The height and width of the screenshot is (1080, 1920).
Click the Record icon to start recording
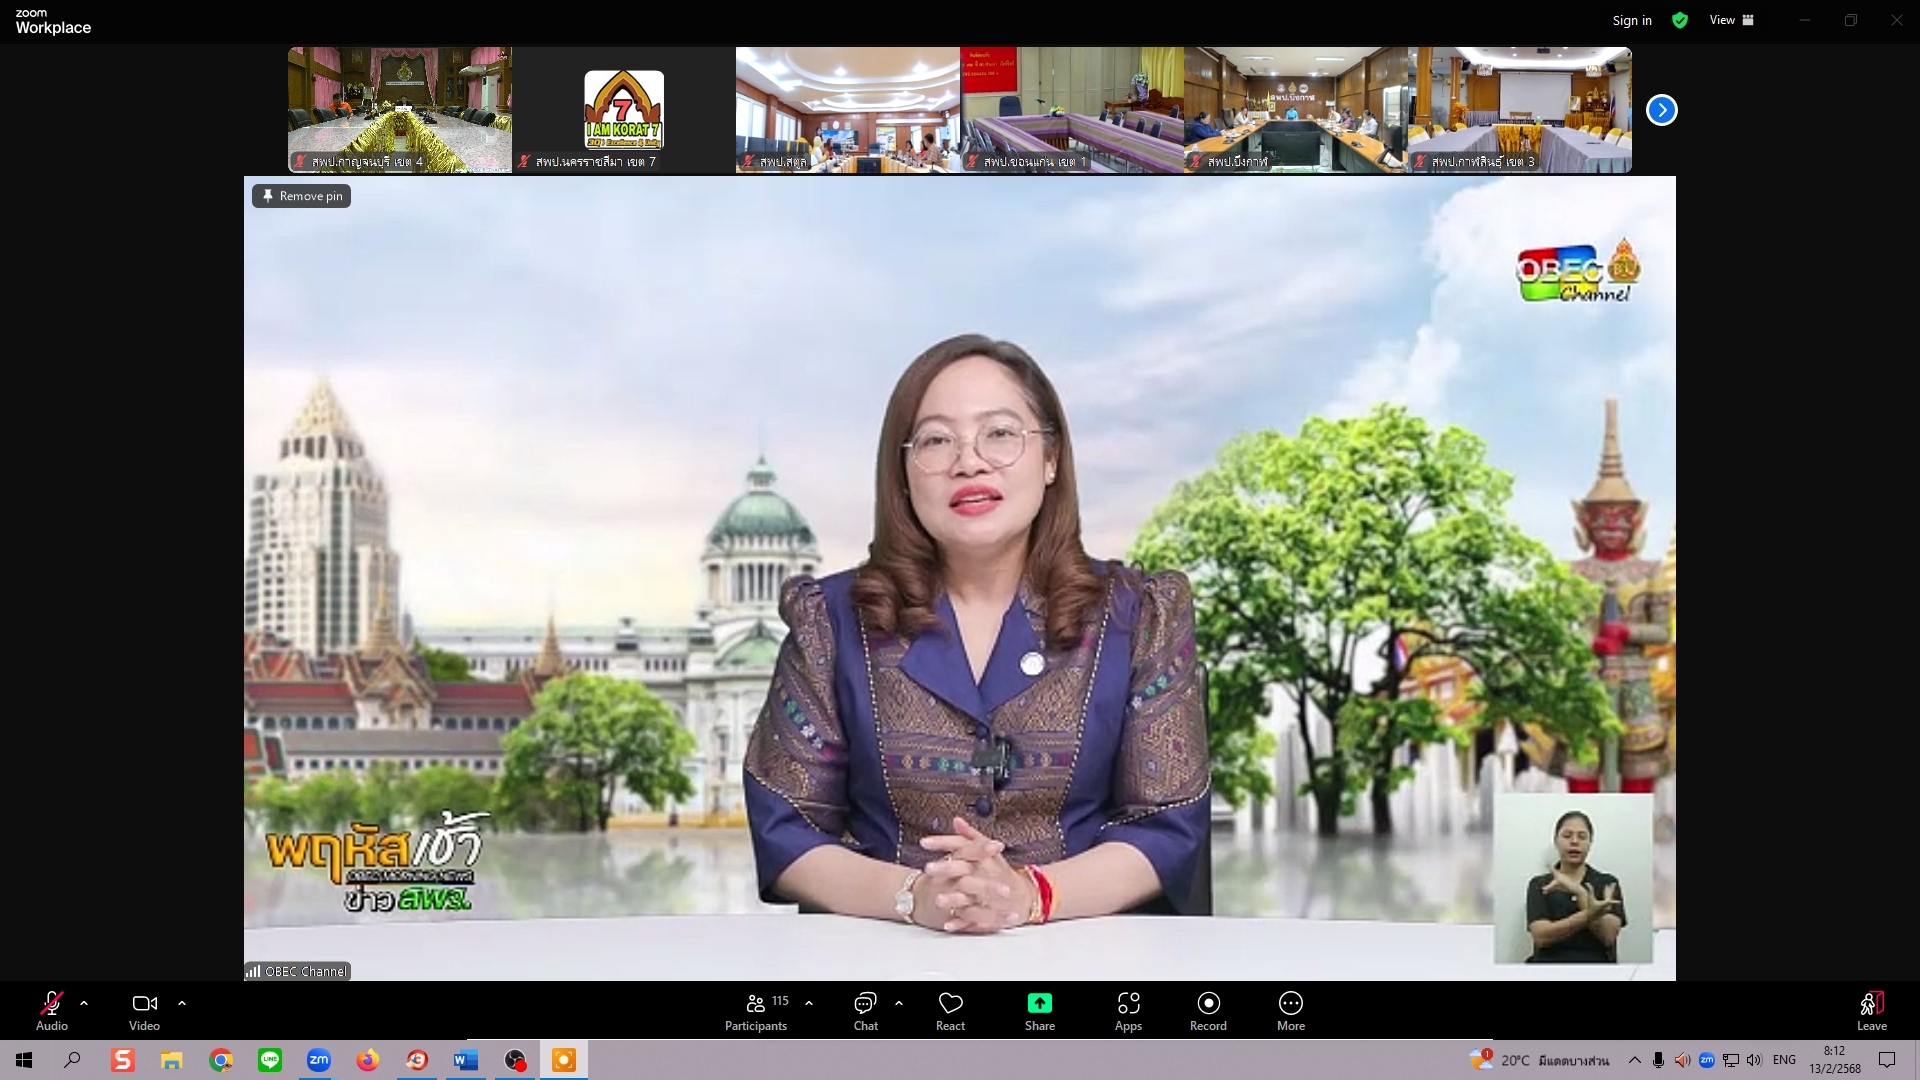1208,1003
